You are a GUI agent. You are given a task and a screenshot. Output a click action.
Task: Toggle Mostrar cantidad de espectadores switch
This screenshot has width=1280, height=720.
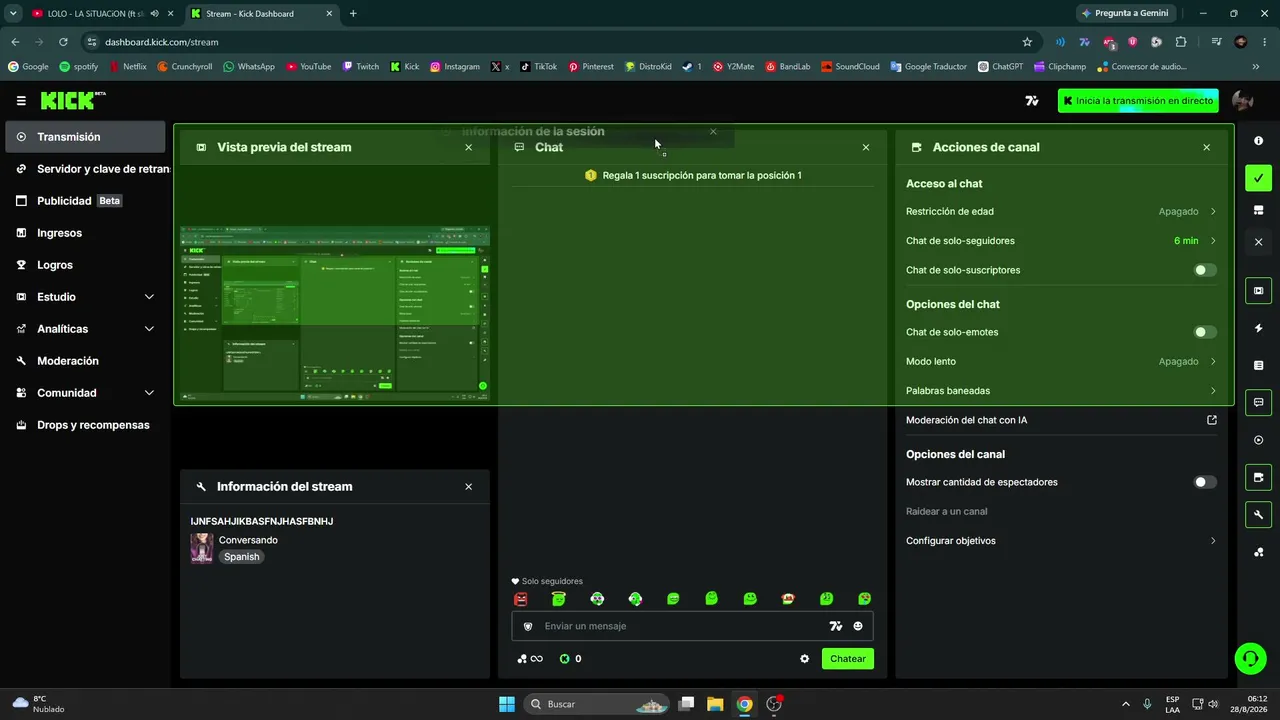pos(1205,482)
